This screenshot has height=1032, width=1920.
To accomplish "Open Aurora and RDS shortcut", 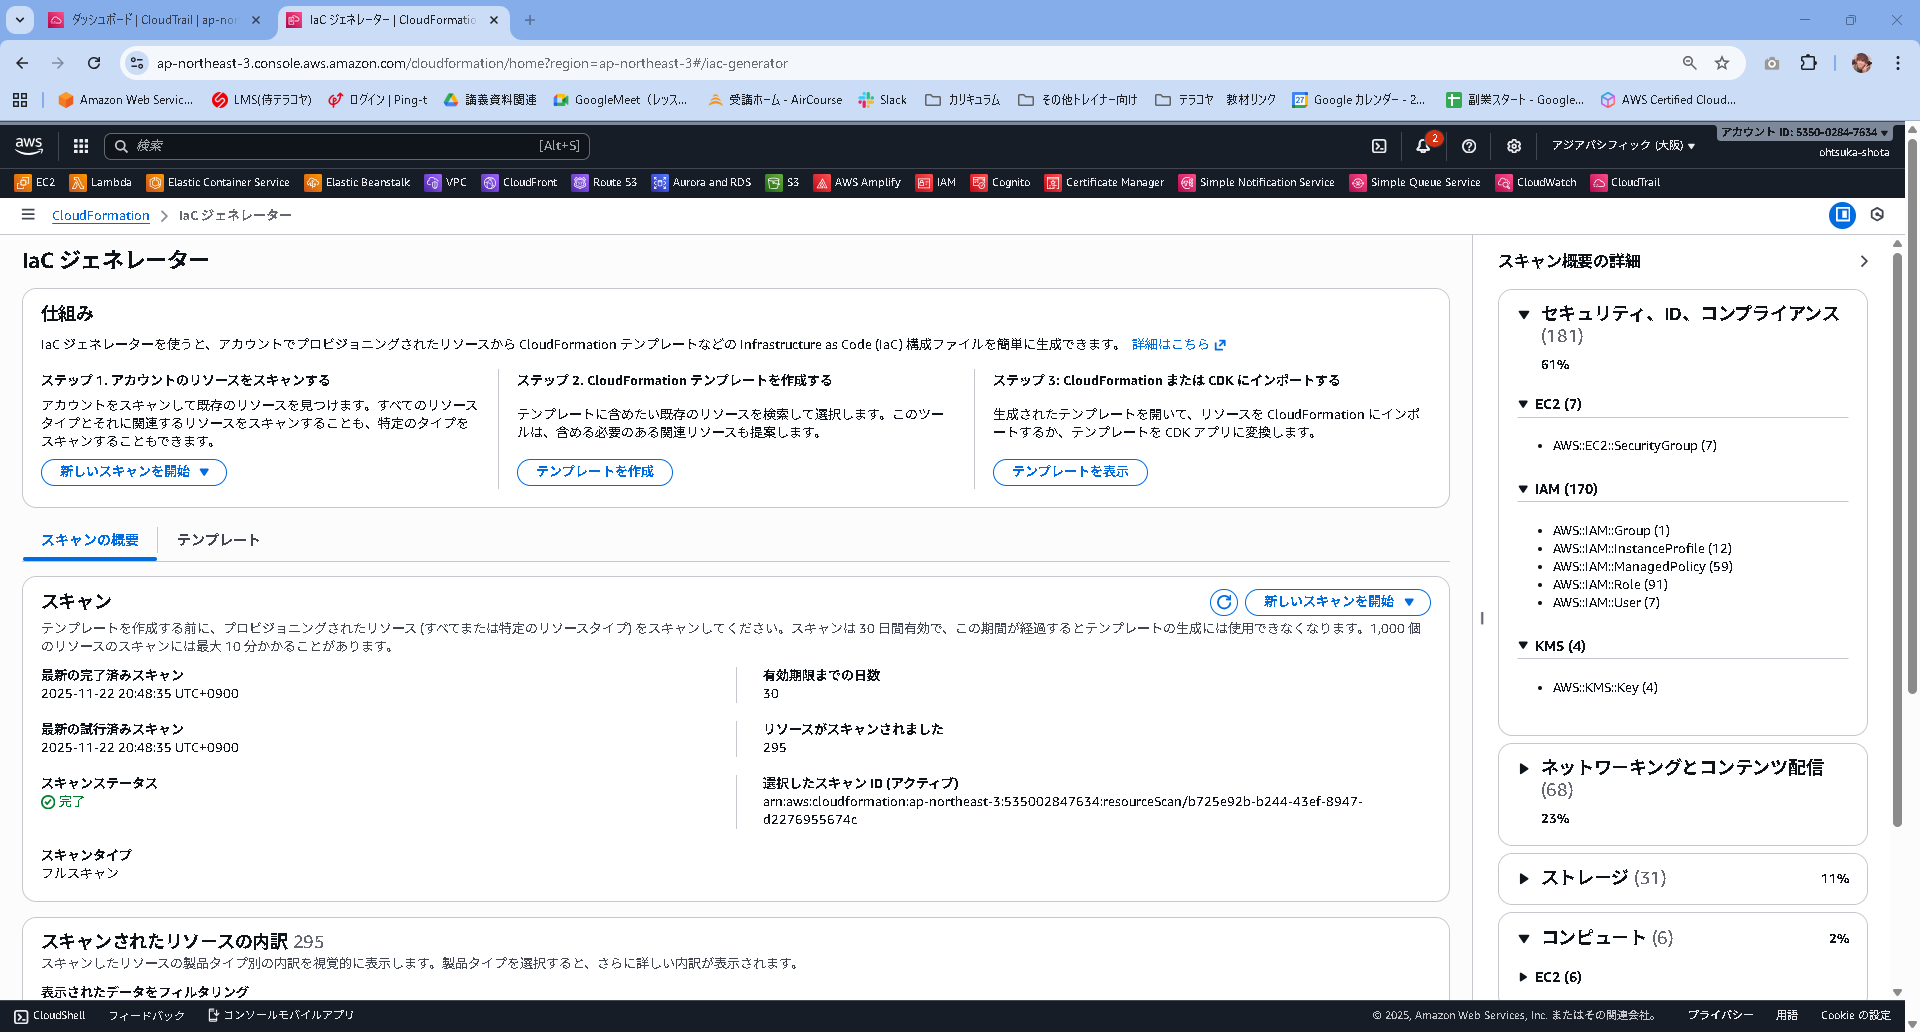I will (702, 182).
